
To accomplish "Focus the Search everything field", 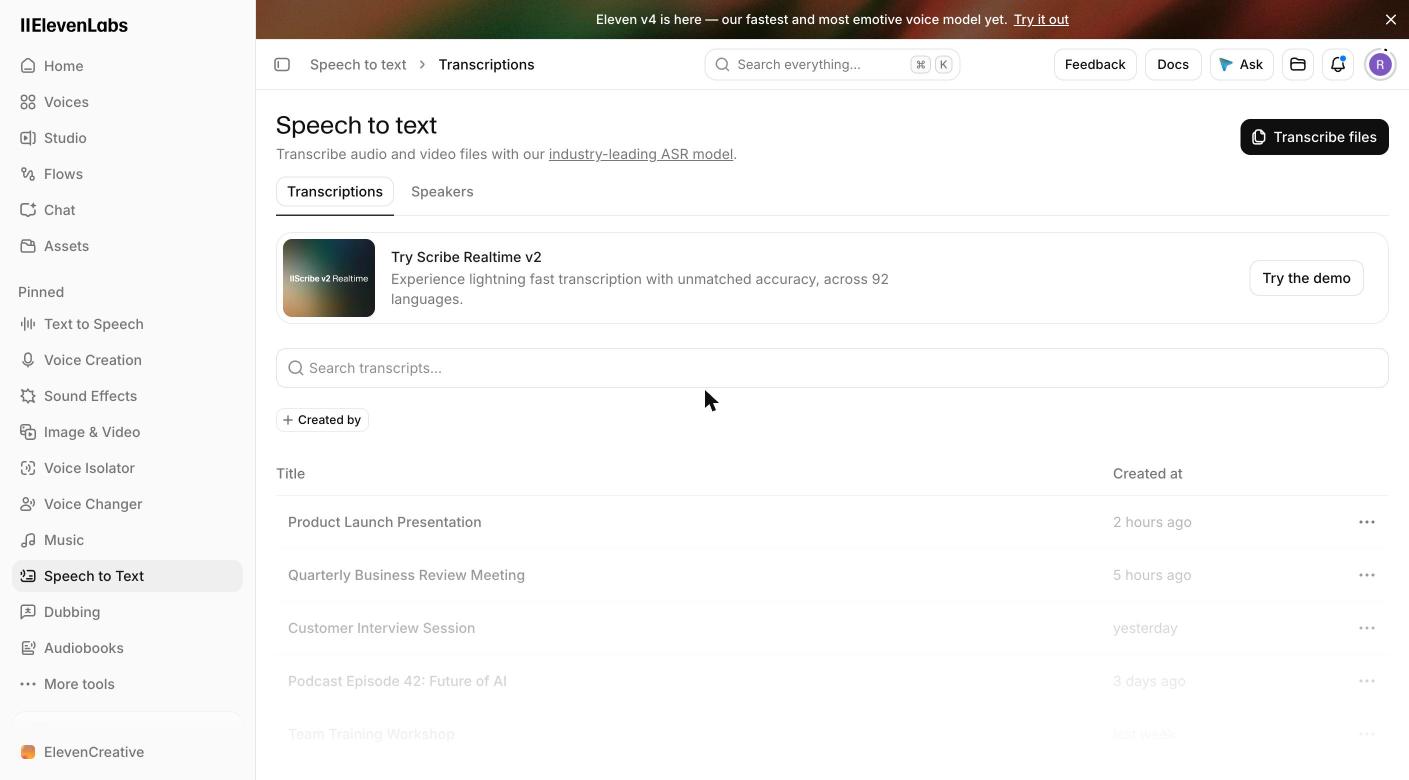I will pos(832,64).
